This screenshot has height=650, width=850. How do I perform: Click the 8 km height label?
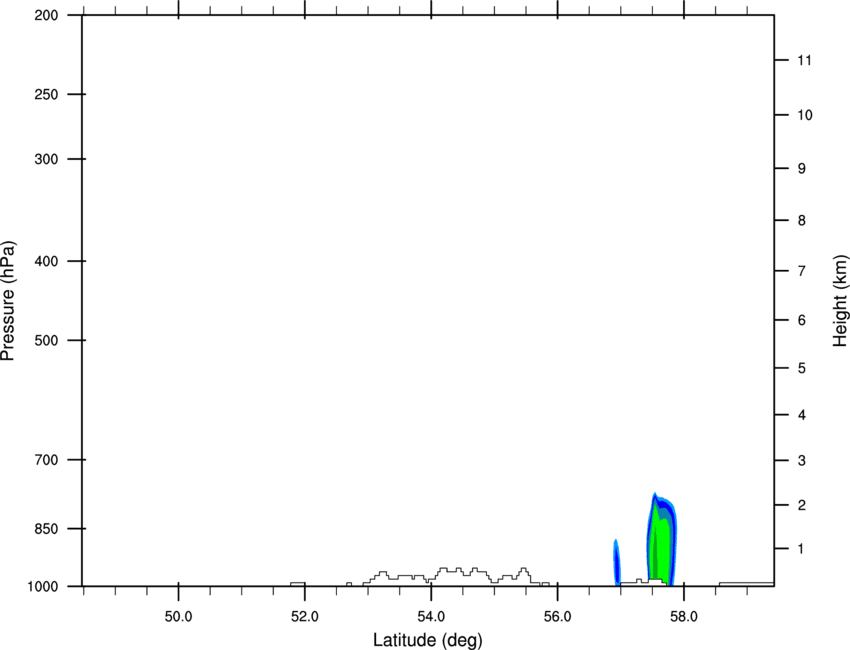[802, 220]
